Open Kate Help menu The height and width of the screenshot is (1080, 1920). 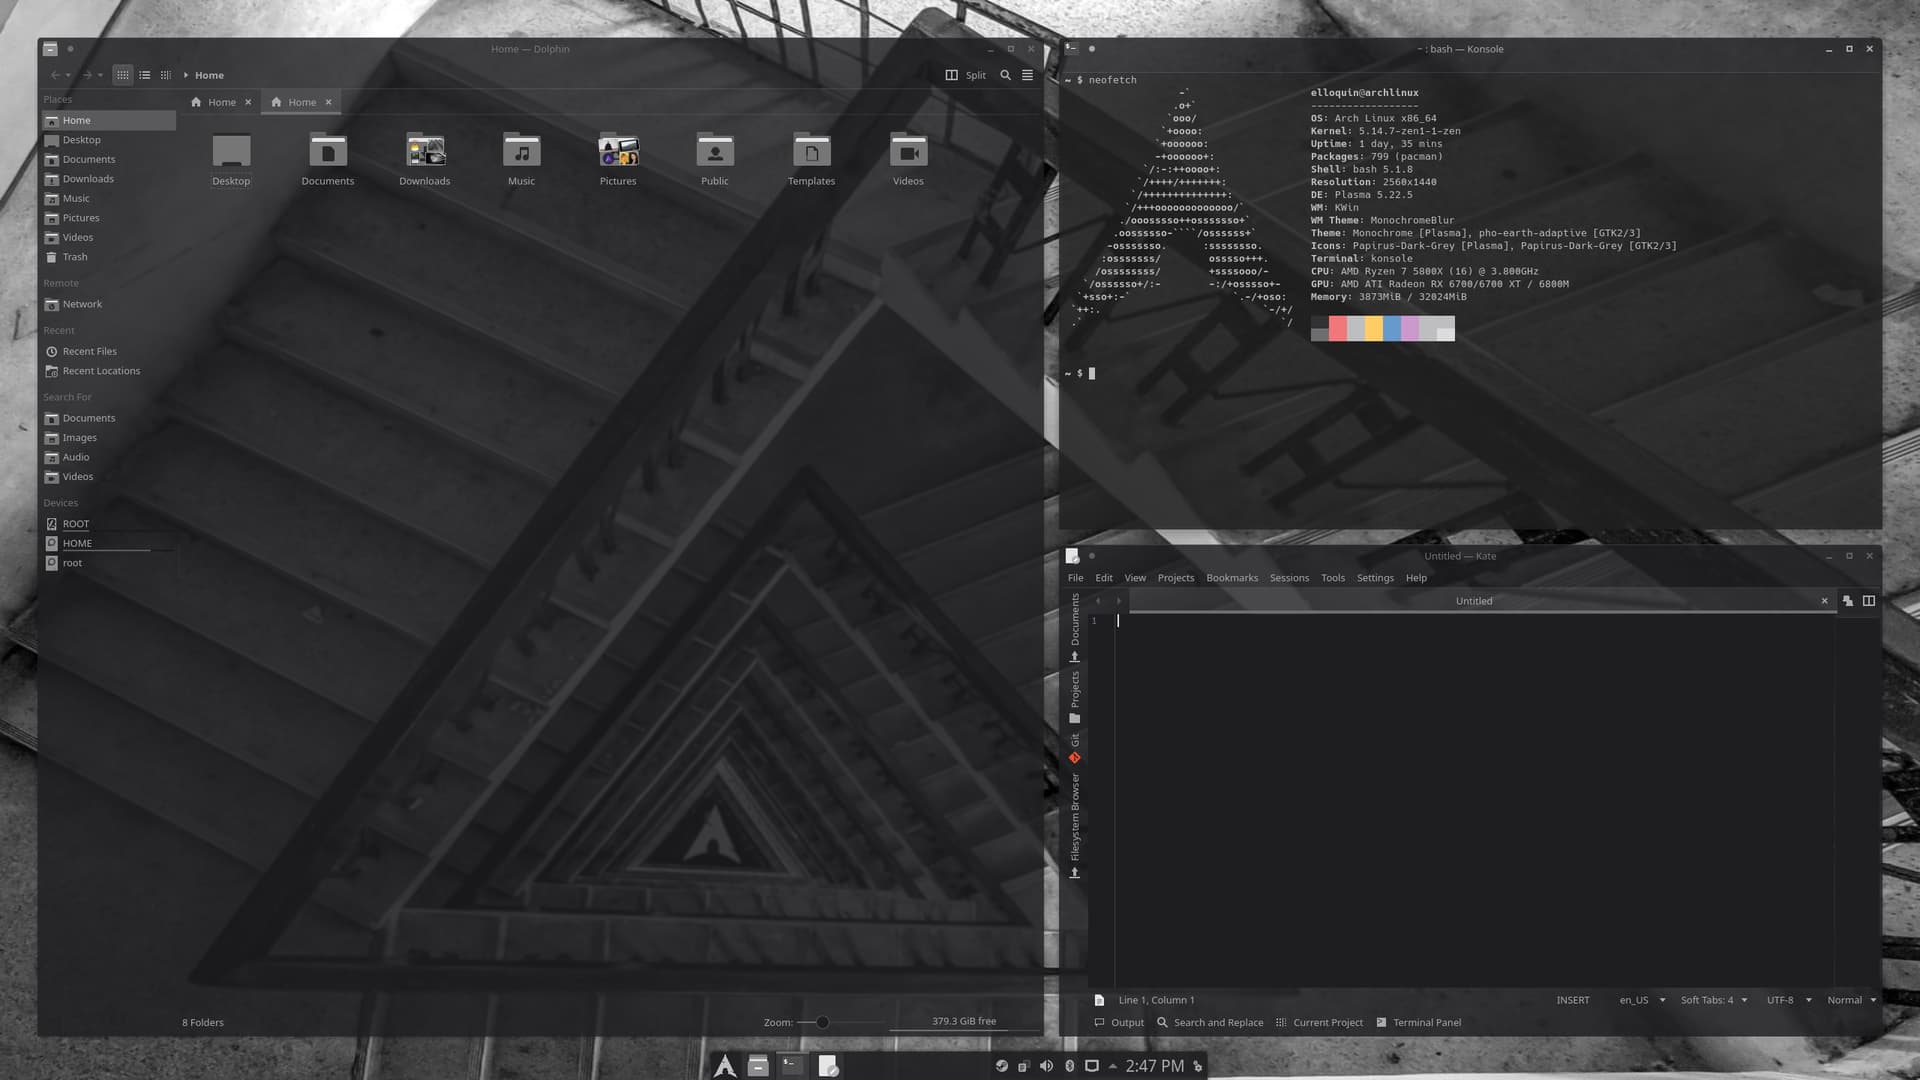(x=1416, y=578)
